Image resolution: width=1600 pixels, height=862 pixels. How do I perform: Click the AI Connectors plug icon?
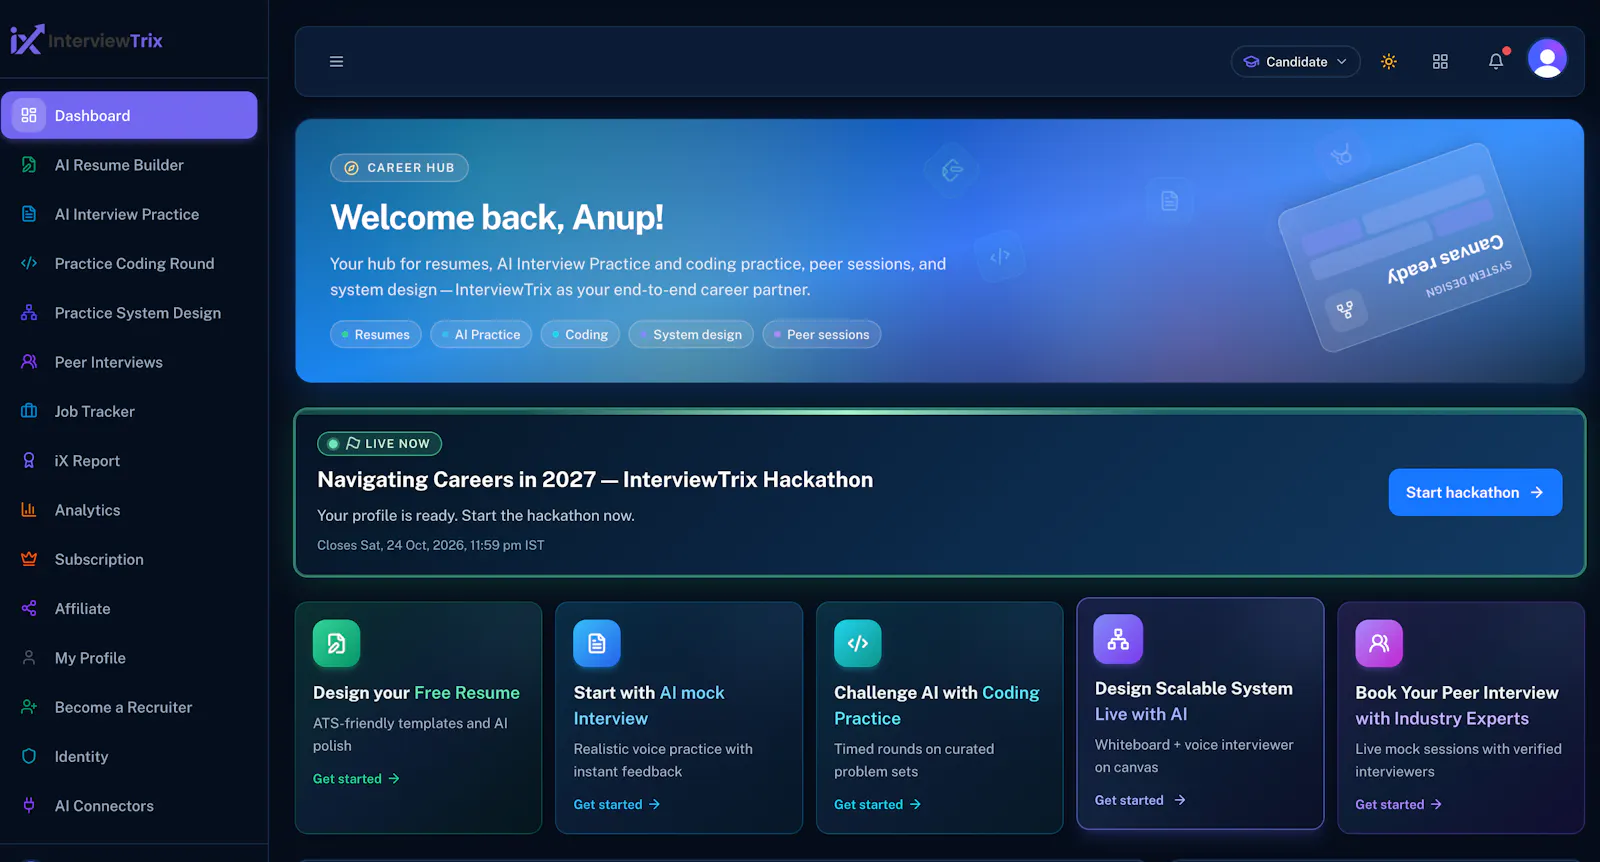click(x=29, y=806)
